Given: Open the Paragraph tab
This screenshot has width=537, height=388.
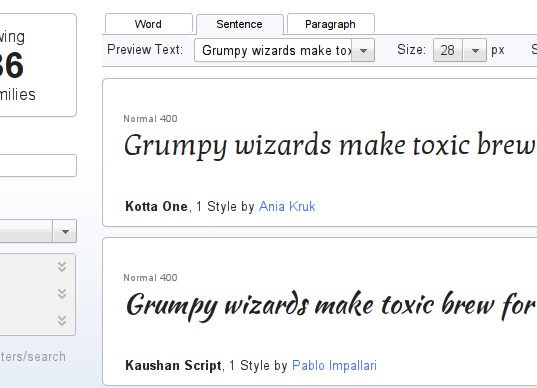Looking at the screenshot, I should point(330,24).
